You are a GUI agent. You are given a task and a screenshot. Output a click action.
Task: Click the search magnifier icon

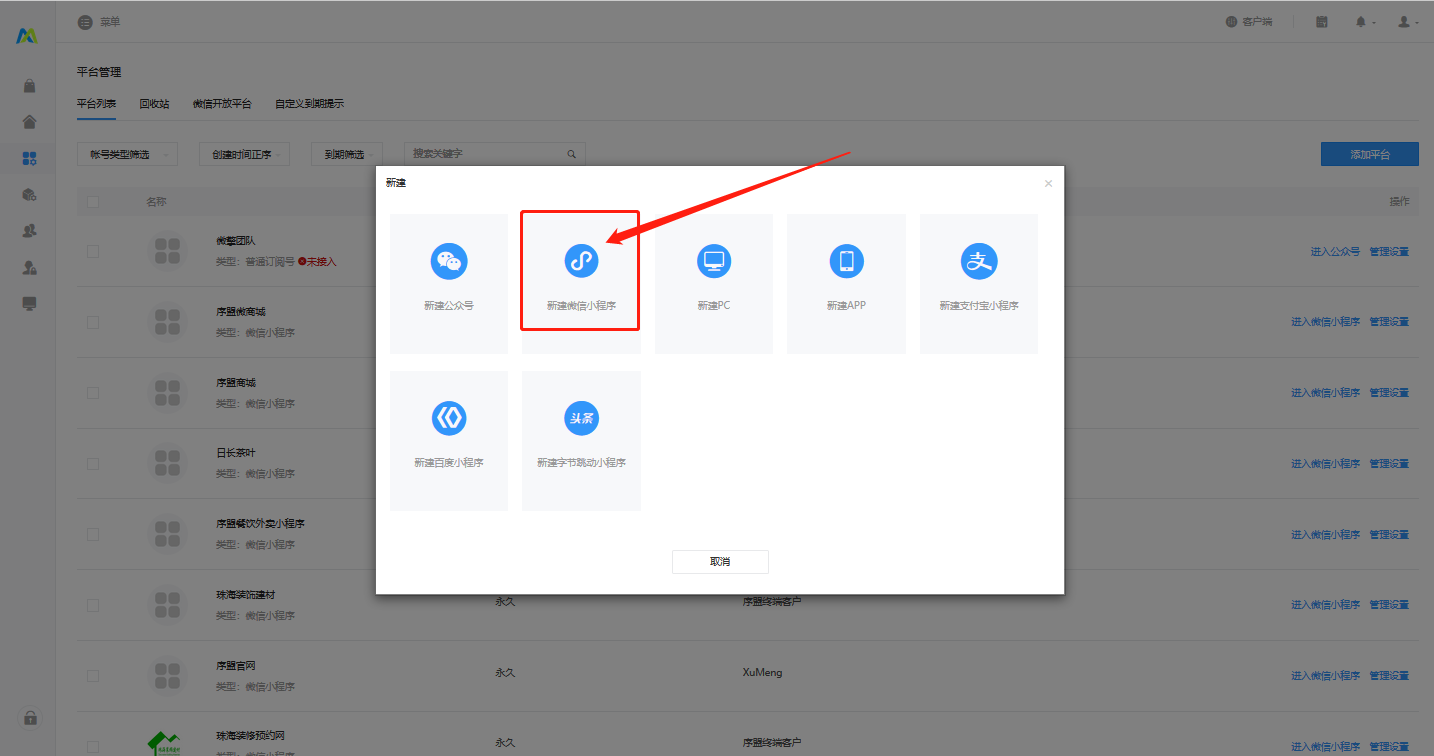(572, 154)
